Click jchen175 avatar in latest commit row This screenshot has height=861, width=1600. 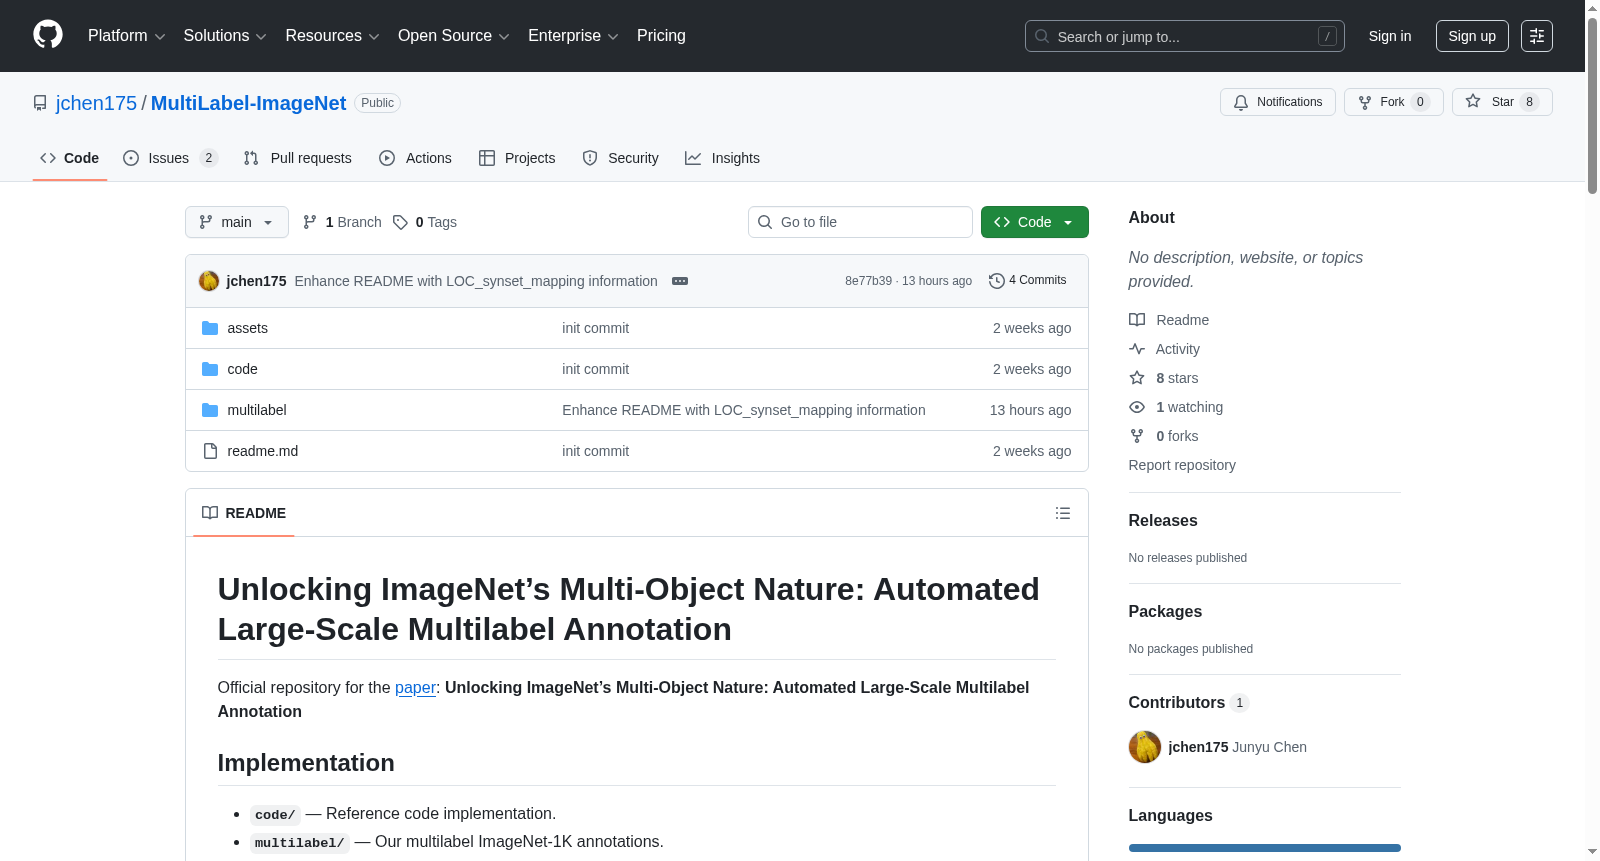click(x=209, y=281)
